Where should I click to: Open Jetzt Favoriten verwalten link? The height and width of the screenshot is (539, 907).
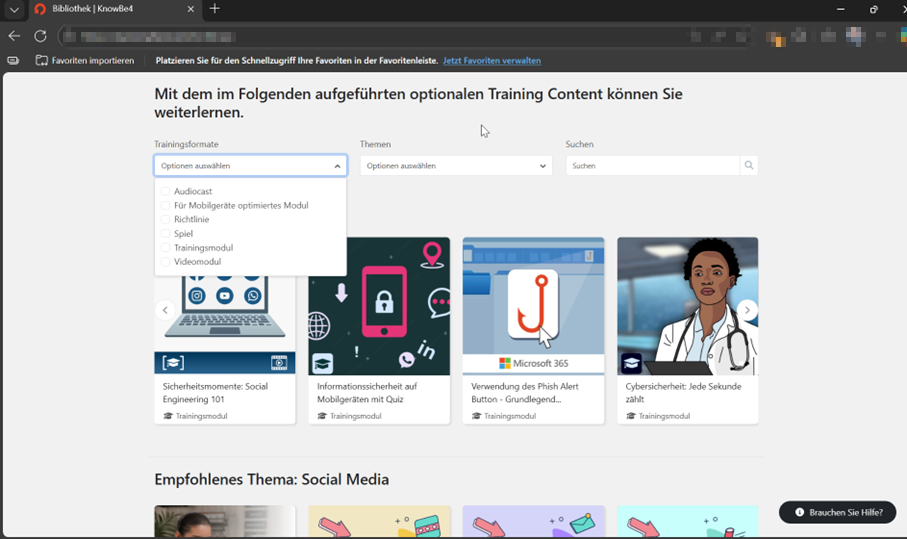point(491,61)
